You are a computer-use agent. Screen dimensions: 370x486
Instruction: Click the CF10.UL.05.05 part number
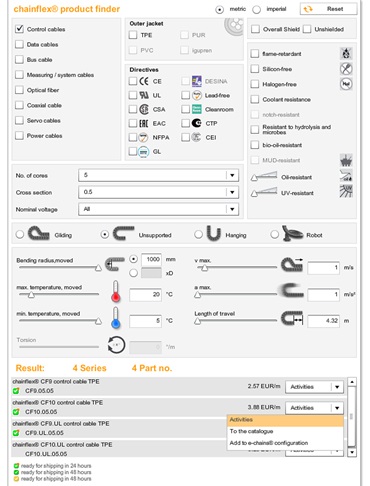coord(46,454)
